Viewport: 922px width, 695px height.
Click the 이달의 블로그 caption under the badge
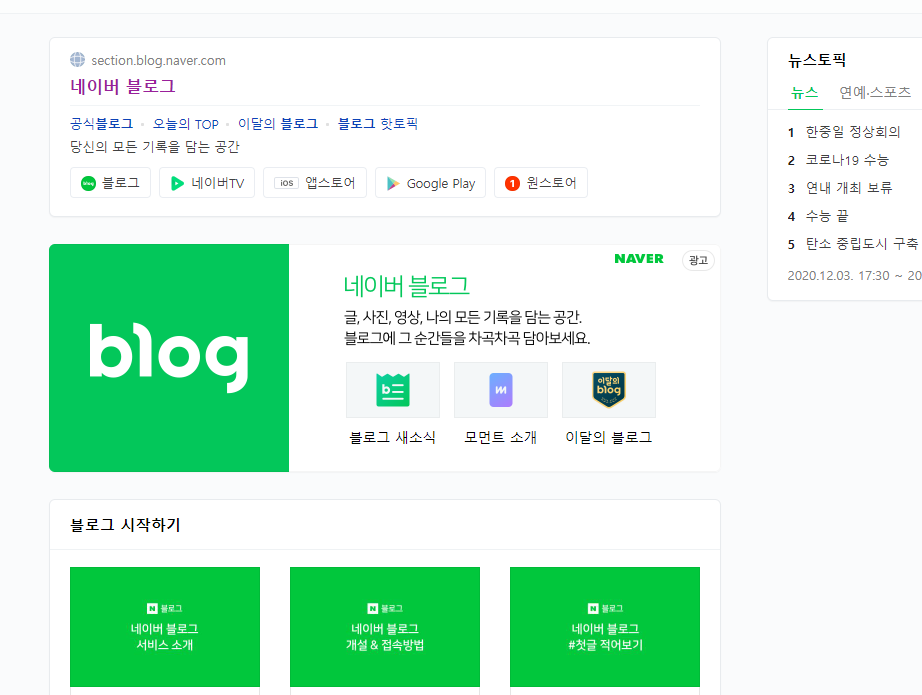point(609,437)
